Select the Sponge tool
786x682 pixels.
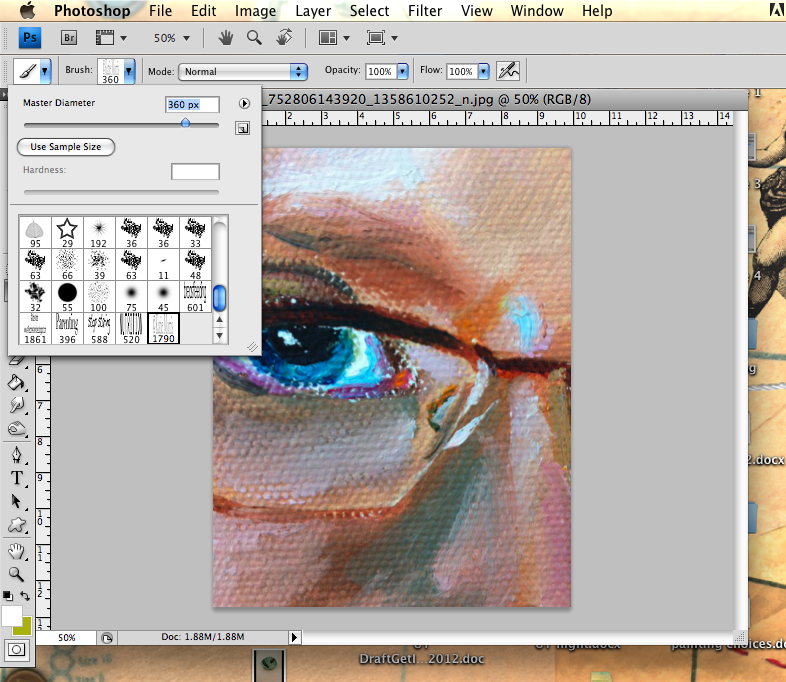click(17, 428)
